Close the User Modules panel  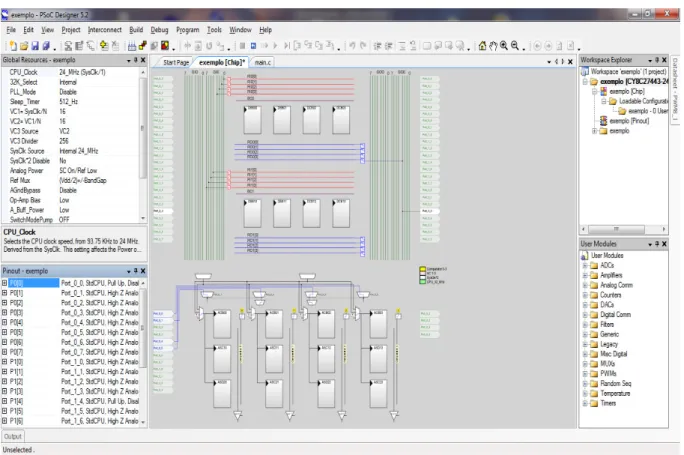point(664,244)
